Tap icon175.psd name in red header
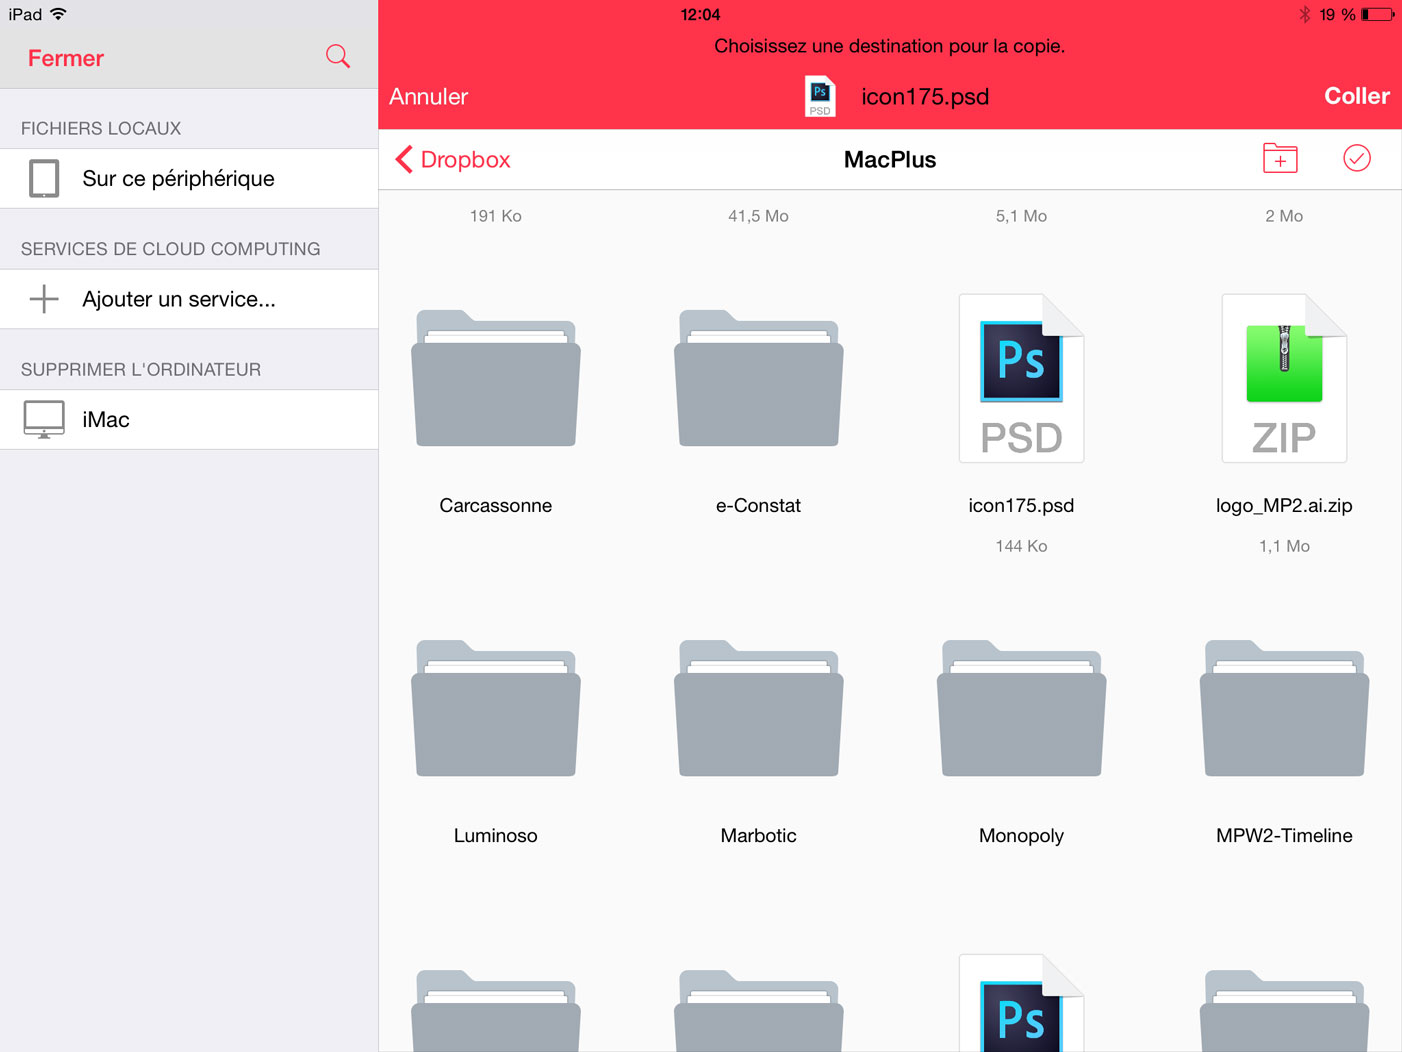1402x1052 pixels. pos(925,97)
